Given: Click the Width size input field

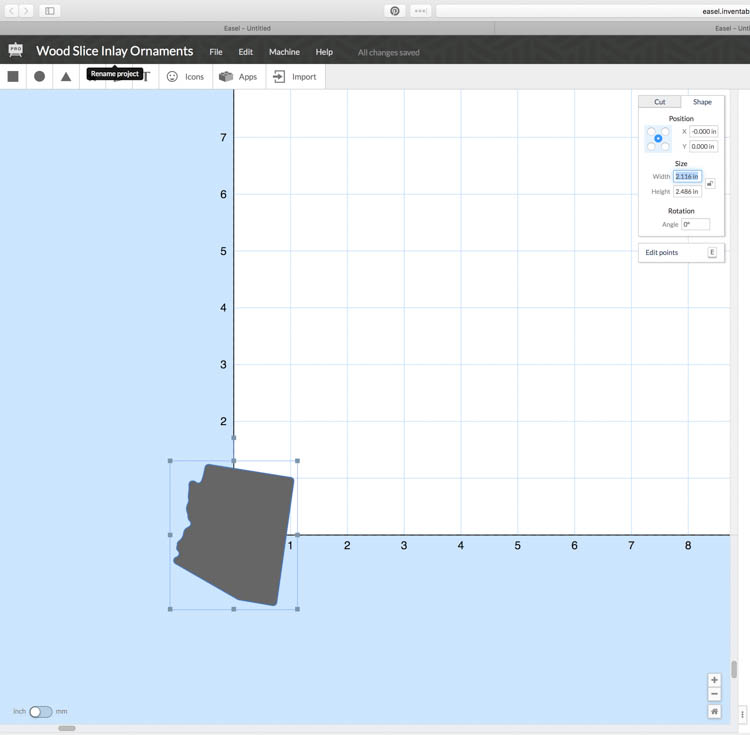Looking at the screenshot, I should (x=687, y=176).
